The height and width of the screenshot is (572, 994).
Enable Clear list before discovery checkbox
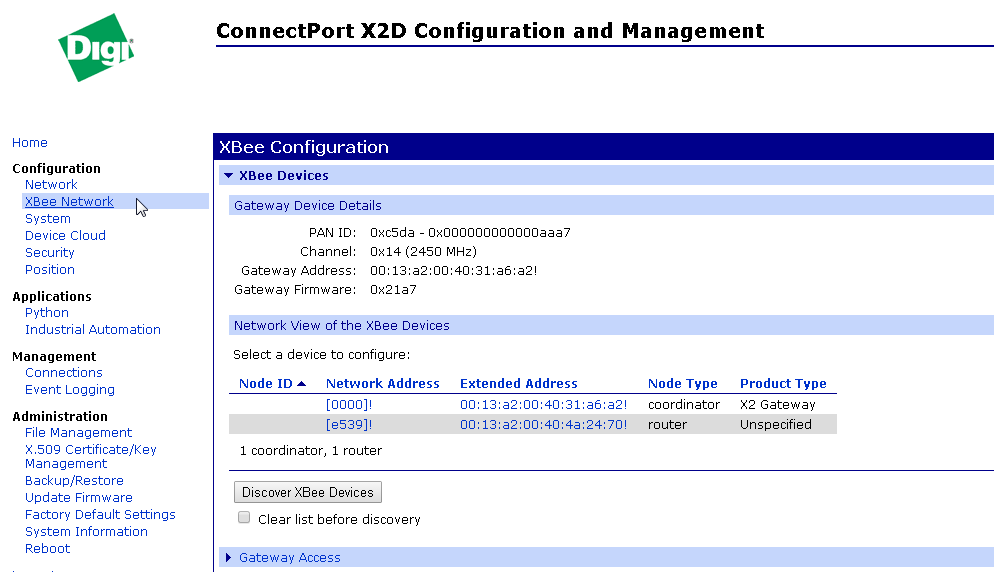(x=244, y=518)
